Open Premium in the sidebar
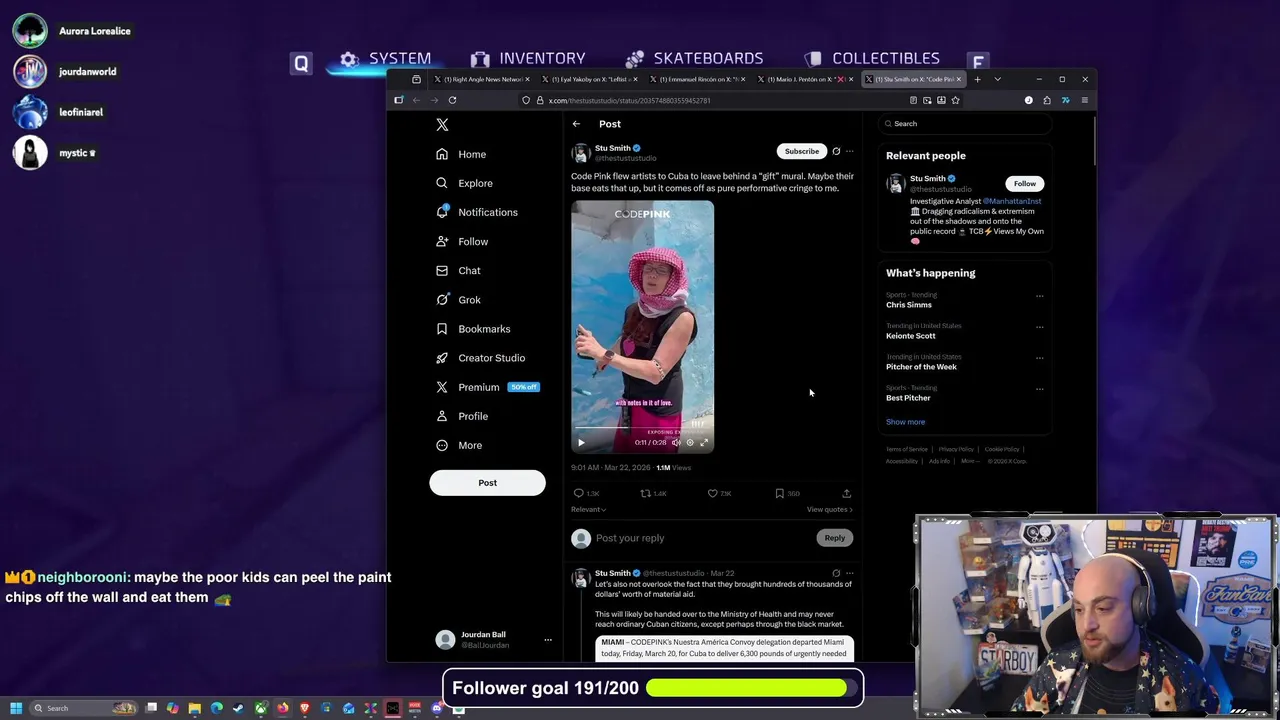1280x720 pixels. [x=487, y=387]
